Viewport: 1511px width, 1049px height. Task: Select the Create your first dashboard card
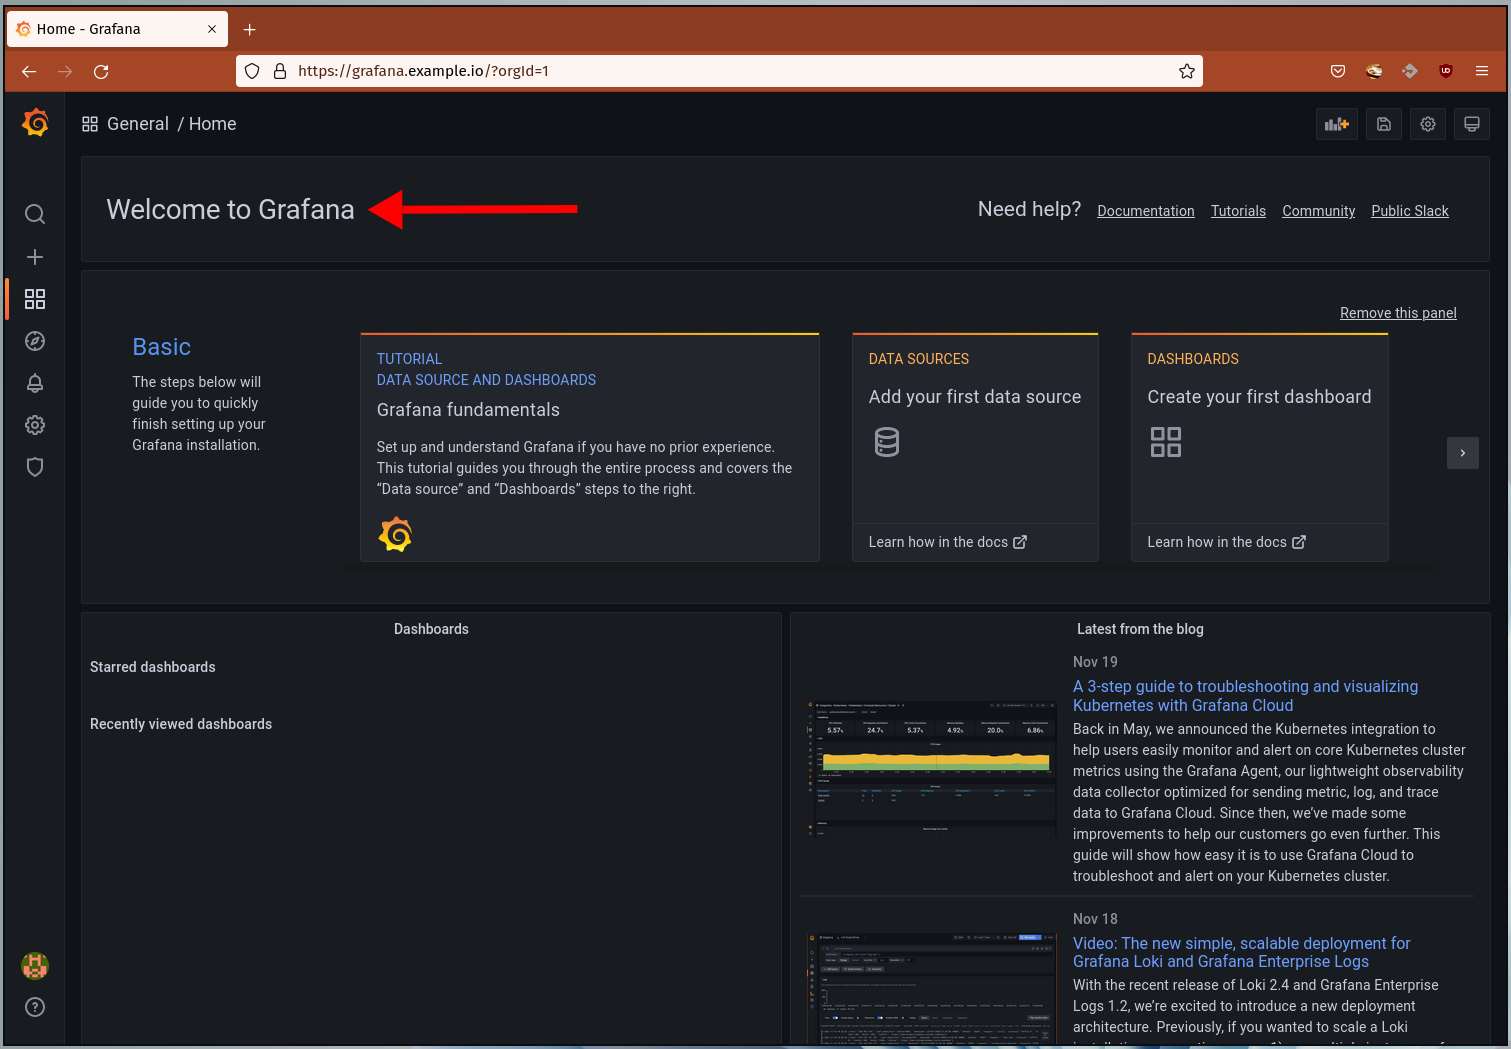(1260, 447)
